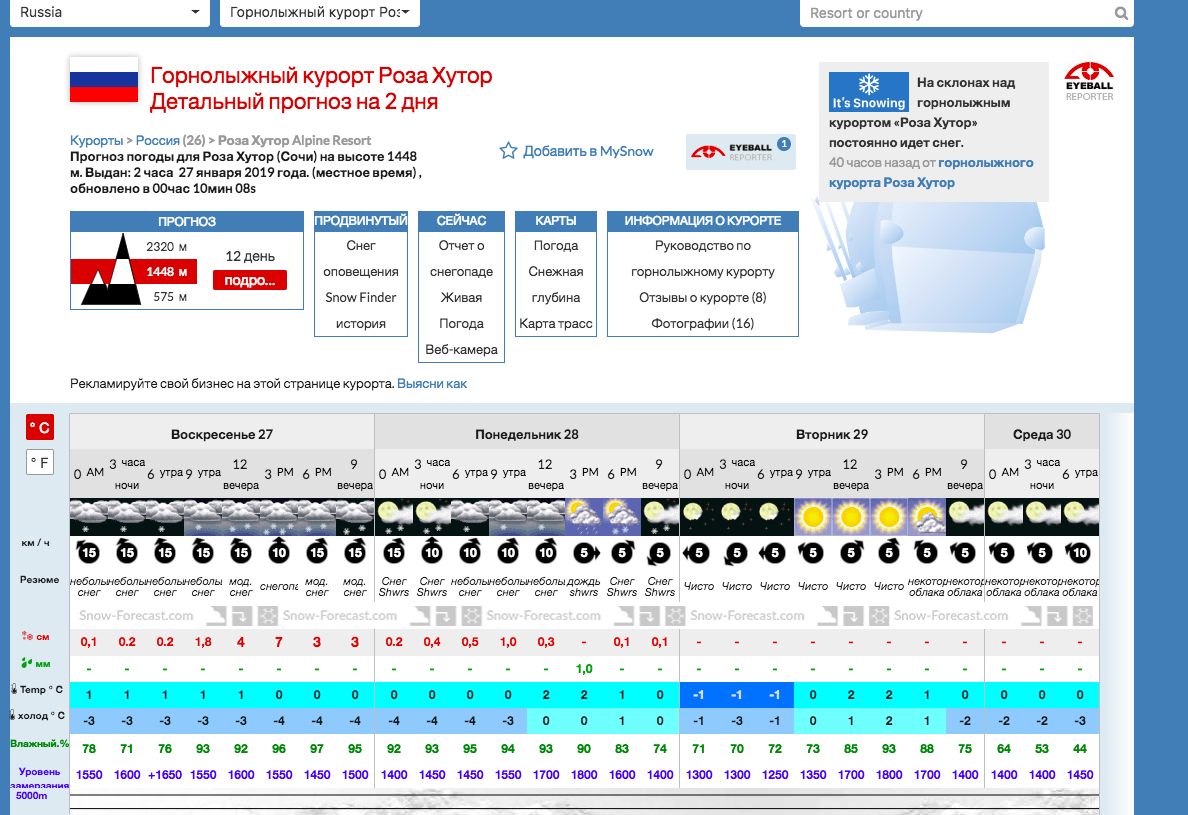
Task: Open Отзывы о курорте (8) link
Action: [x=702, y=298]
